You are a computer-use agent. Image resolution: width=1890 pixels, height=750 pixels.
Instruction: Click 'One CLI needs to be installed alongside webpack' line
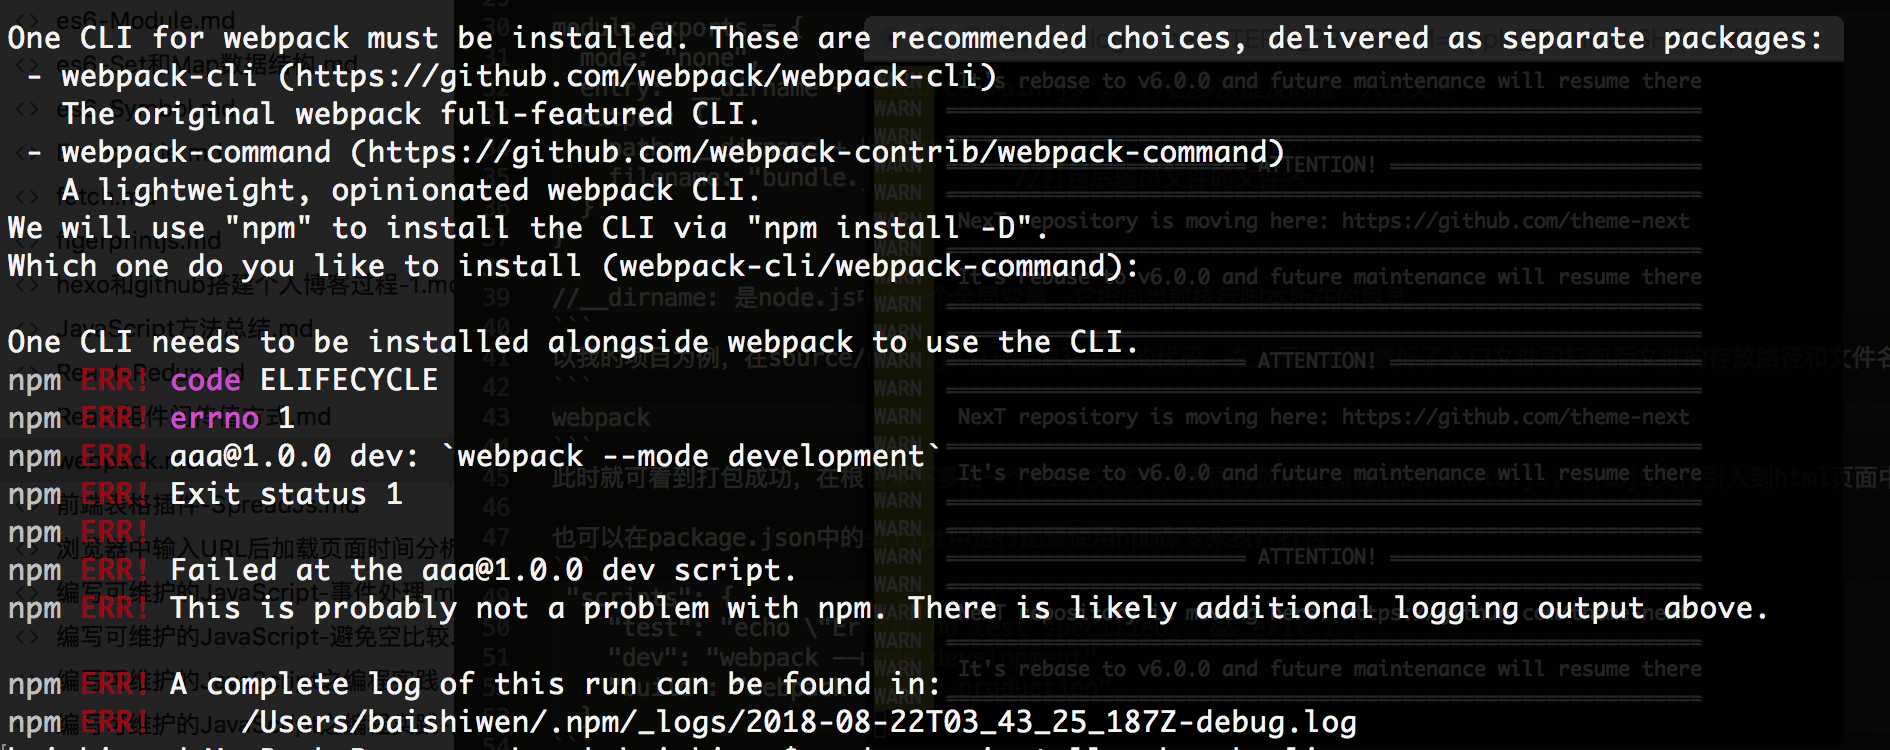pyautogui.click(x=573, y=342)
